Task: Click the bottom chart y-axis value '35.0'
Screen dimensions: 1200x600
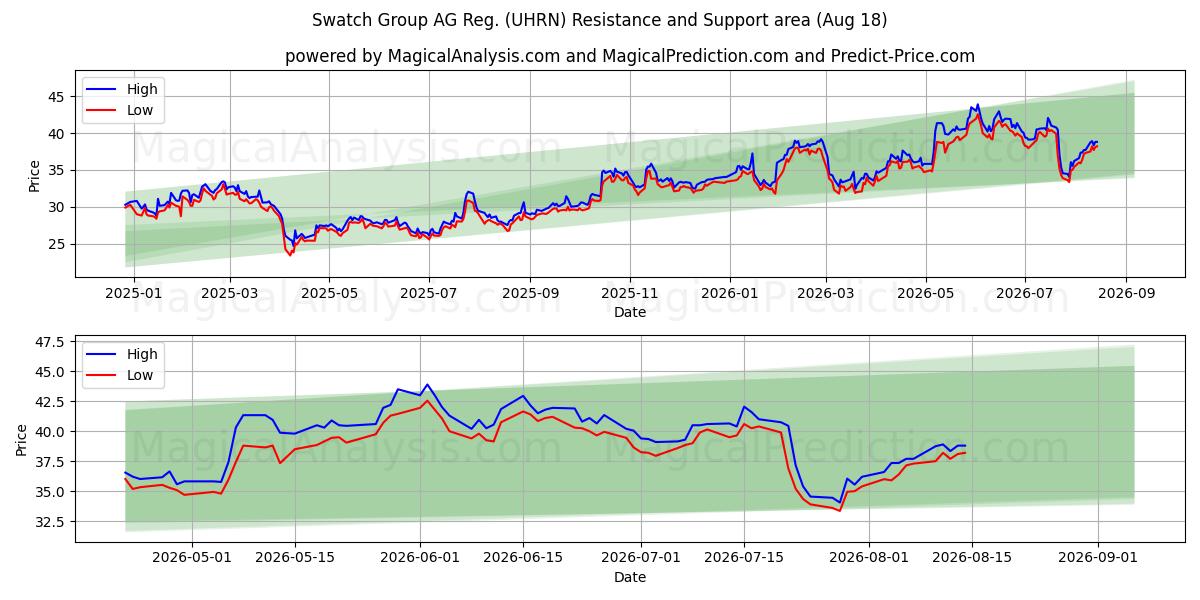Action: tap(51, 492)
